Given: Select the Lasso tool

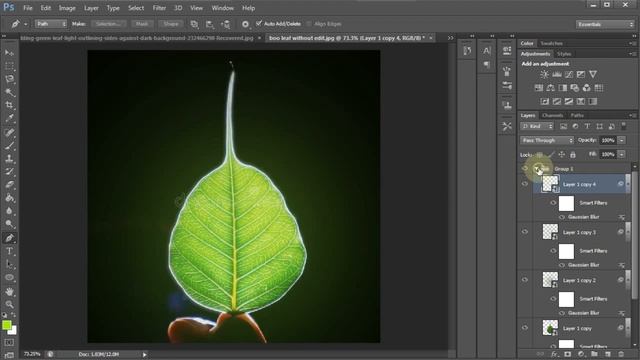Looking at the screenshot, I should (x=9, y=79).
